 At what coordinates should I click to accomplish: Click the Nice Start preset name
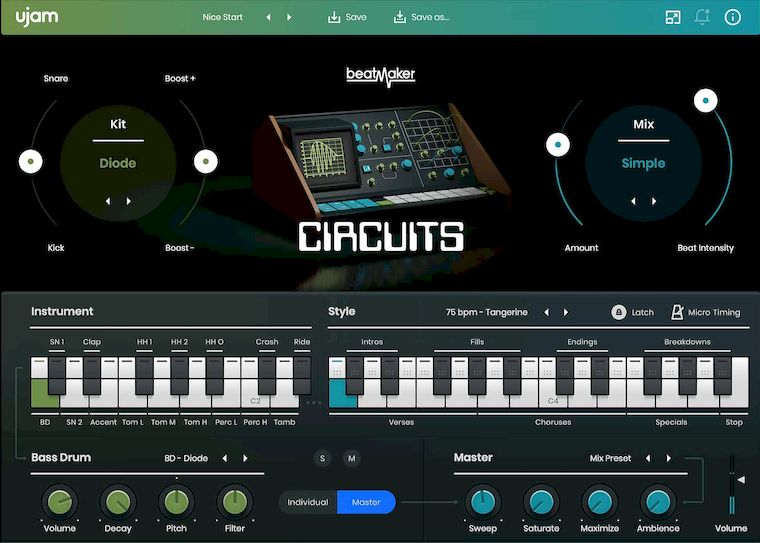222,17
